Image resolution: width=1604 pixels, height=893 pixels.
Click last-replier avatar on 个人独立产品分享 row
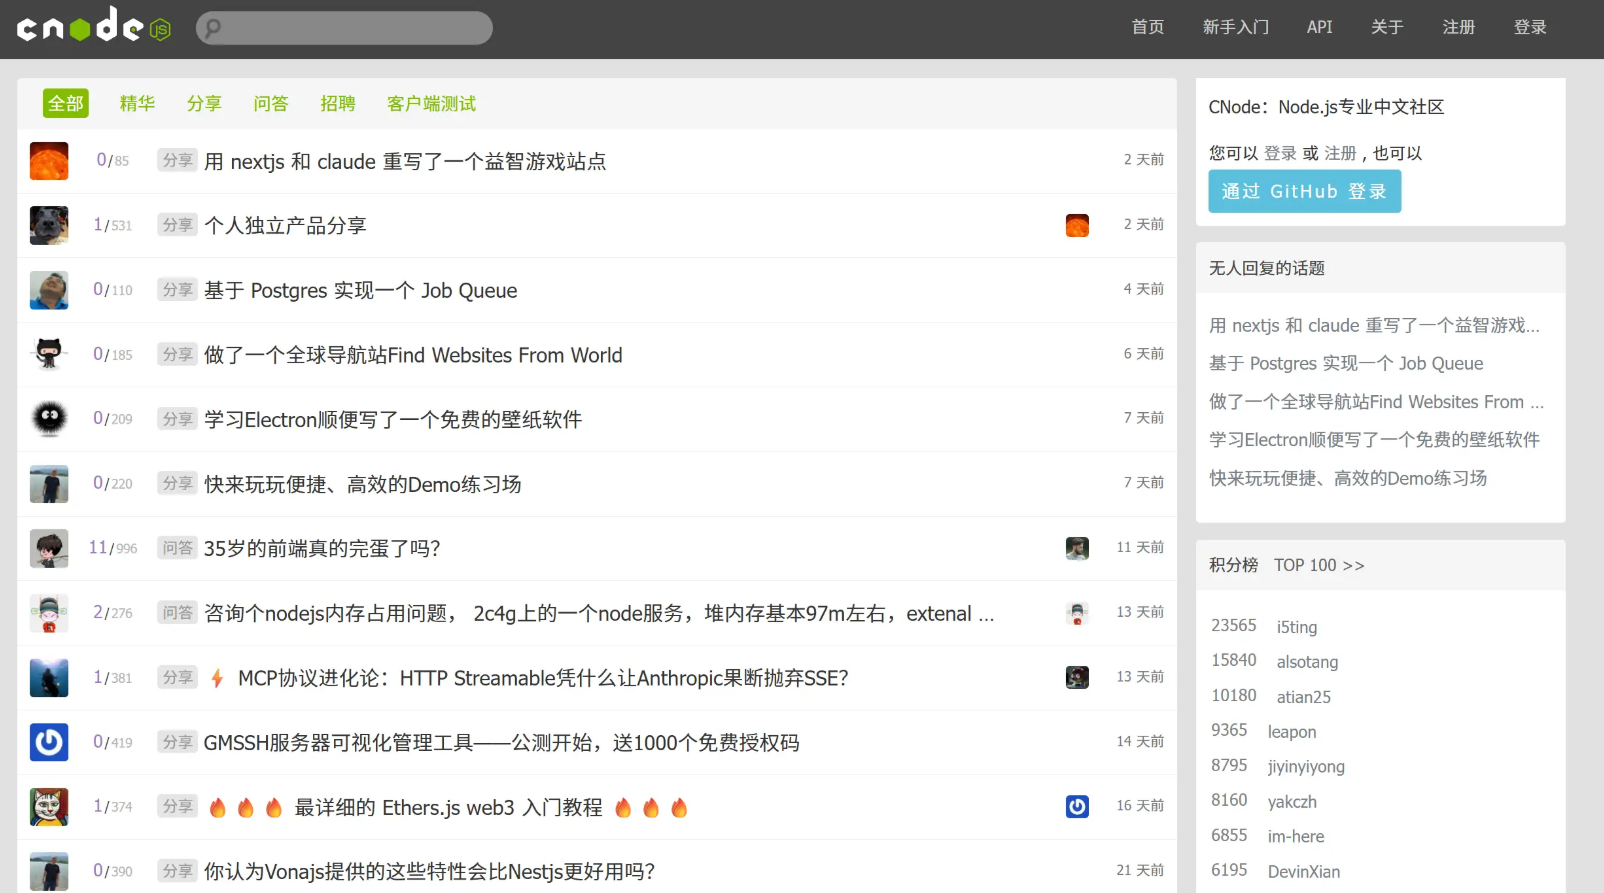coord(1077,225)
